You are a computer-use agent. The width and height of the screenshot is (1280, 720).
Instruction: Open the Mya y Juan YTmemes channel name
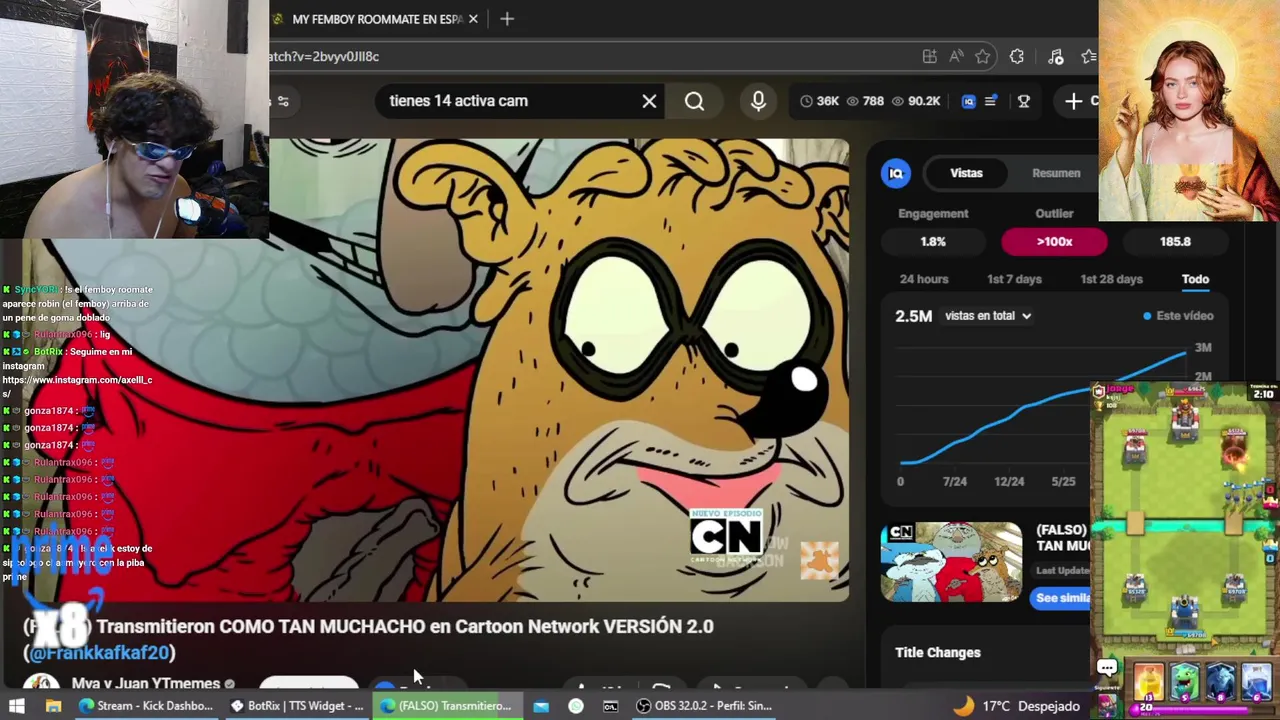[146, 683]
